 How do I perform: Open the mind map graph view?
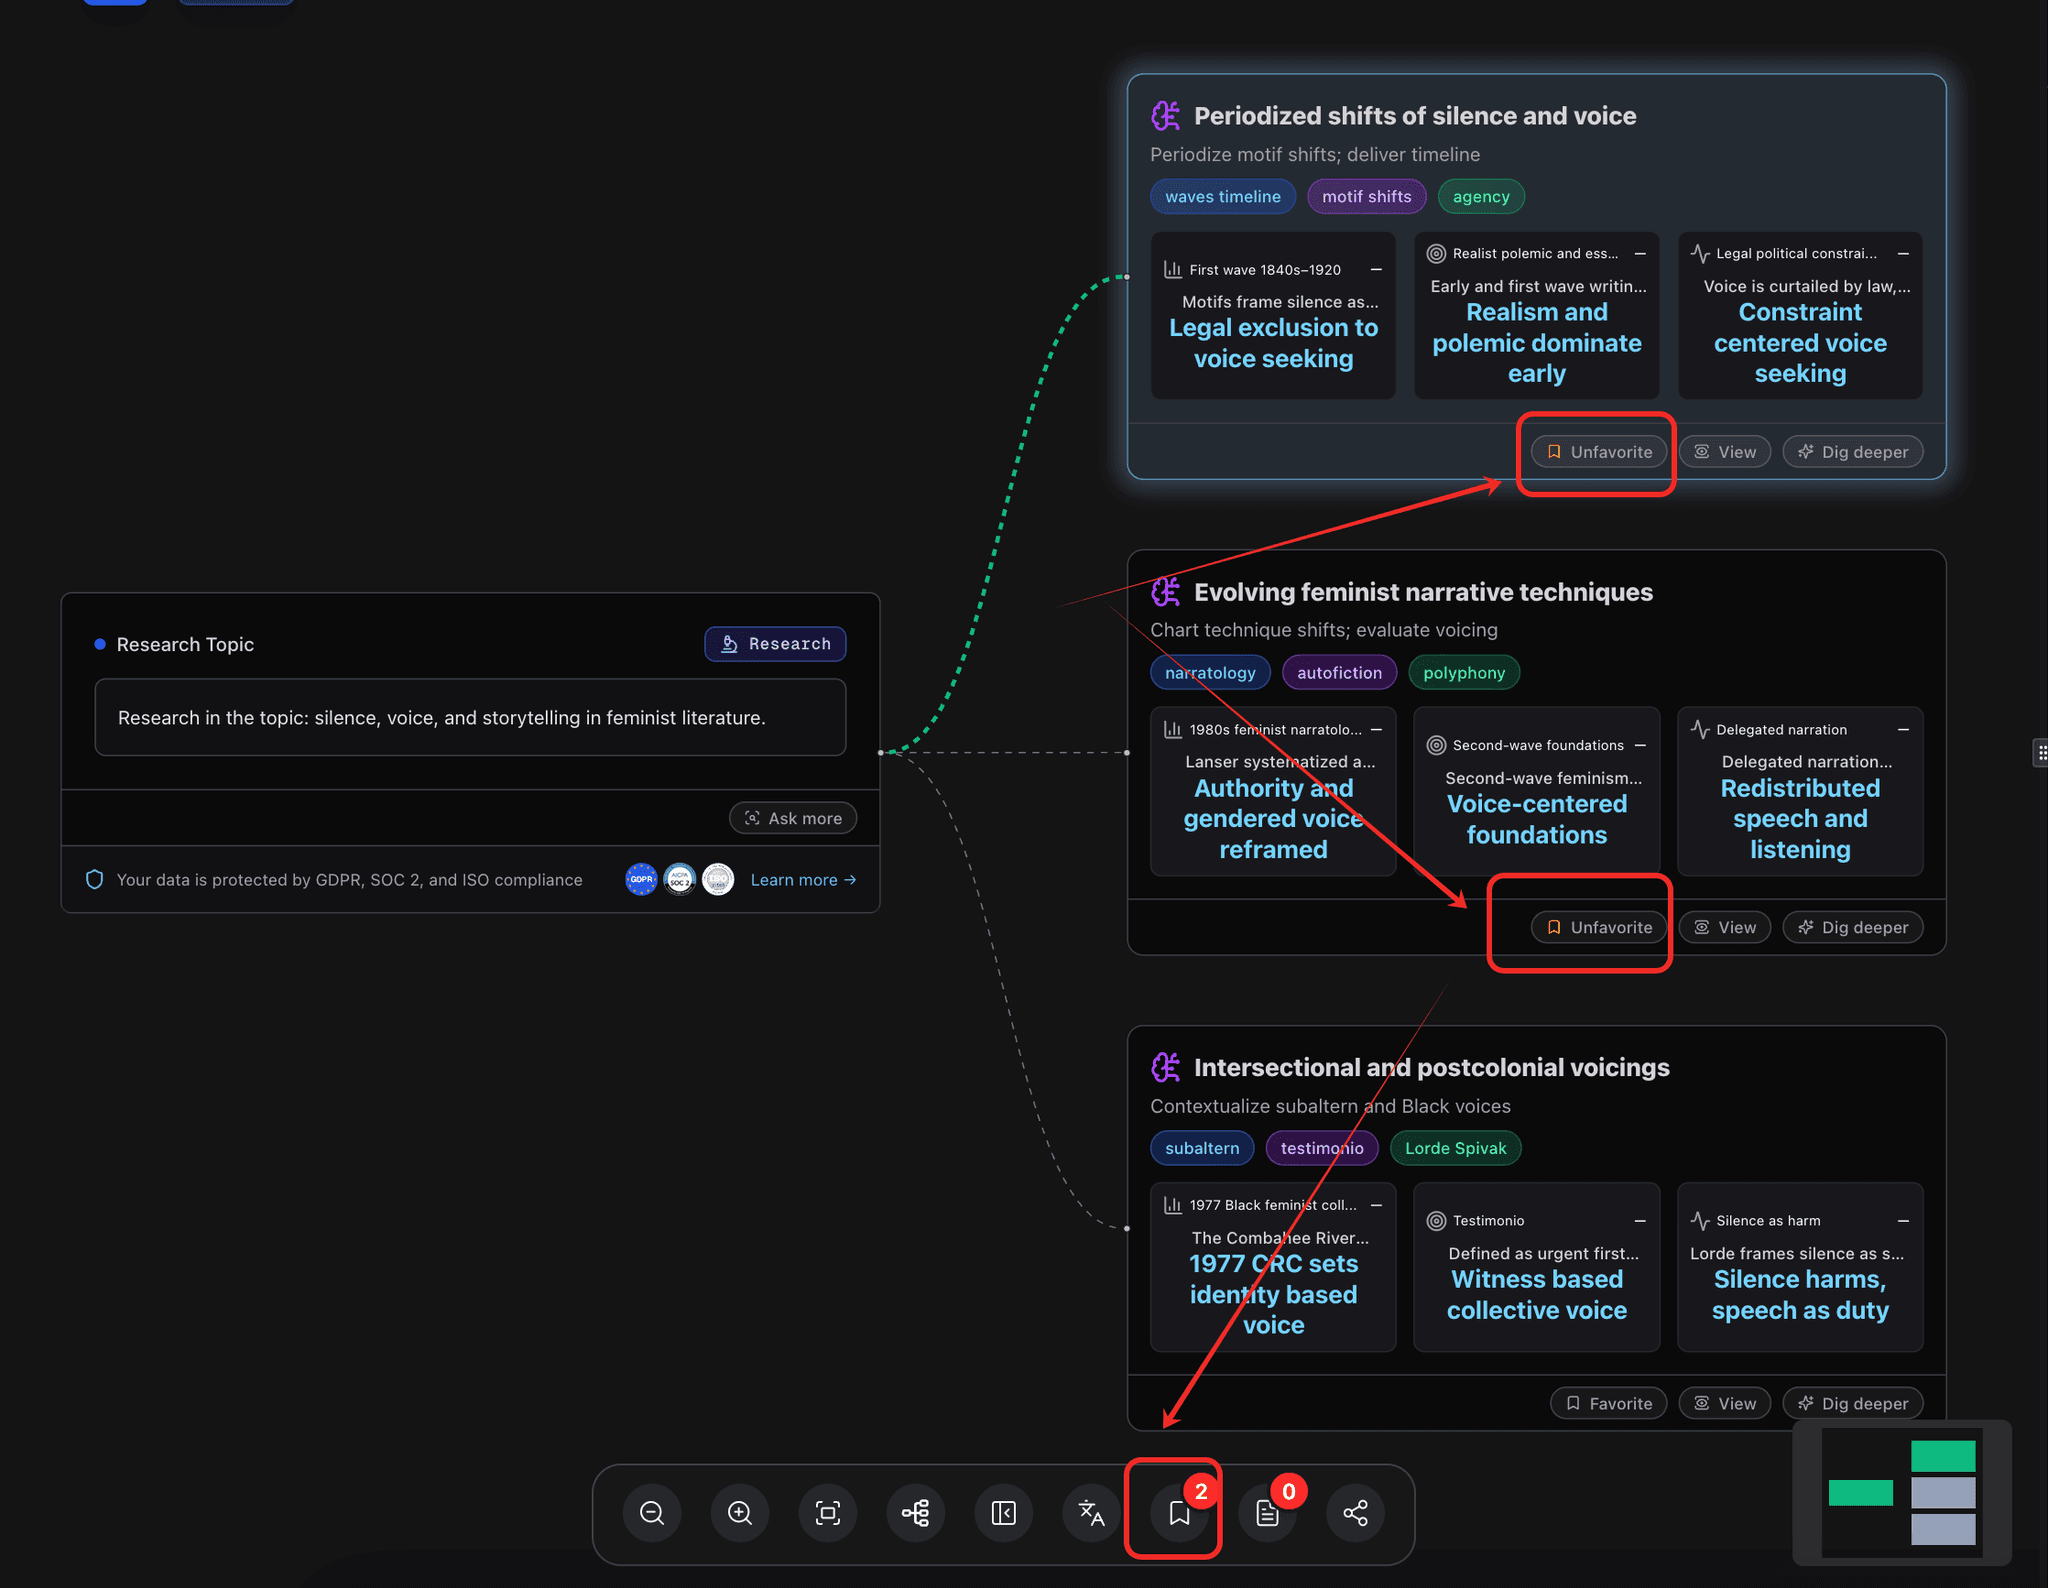click(x=915, y=1513)
